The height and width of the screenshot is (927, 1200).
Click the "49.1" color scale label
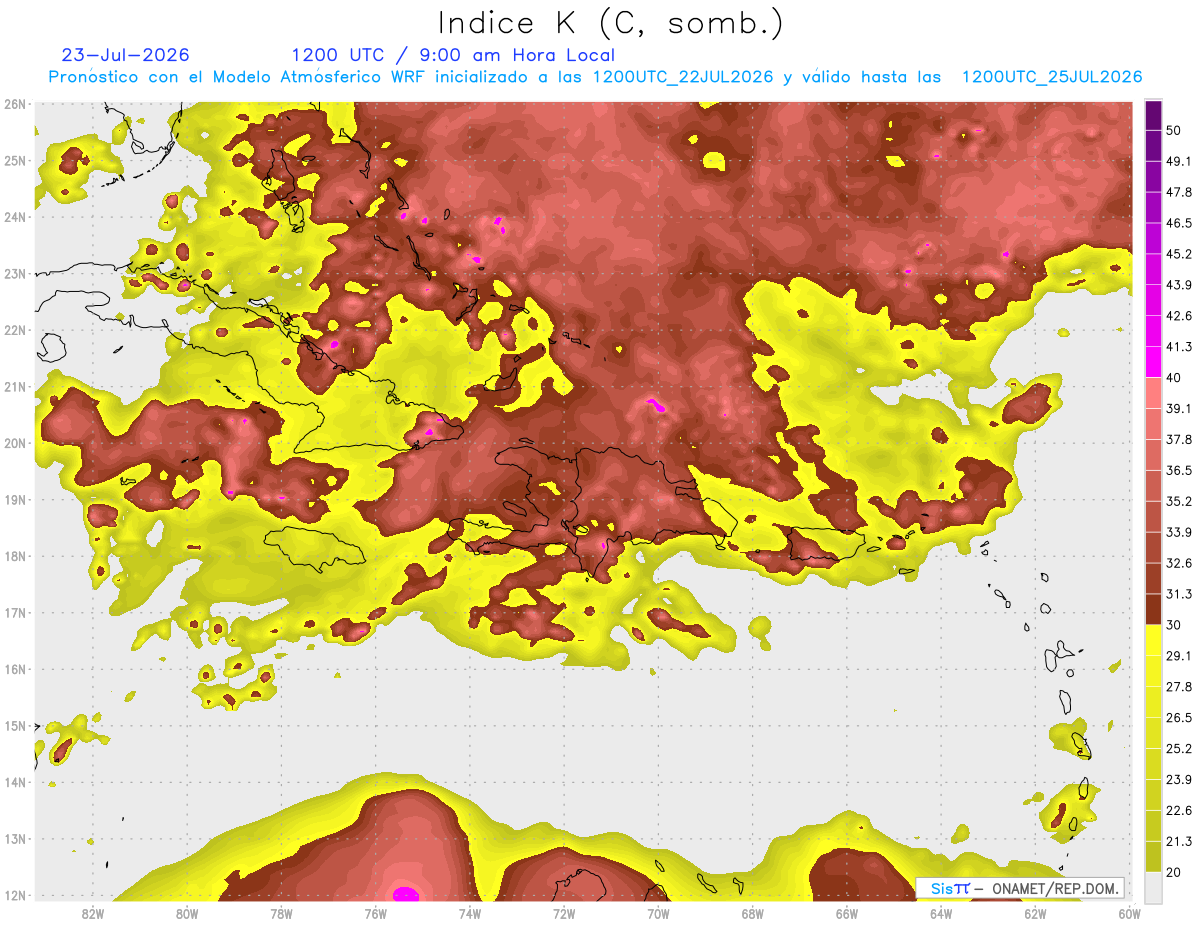tap(1179, 160)
